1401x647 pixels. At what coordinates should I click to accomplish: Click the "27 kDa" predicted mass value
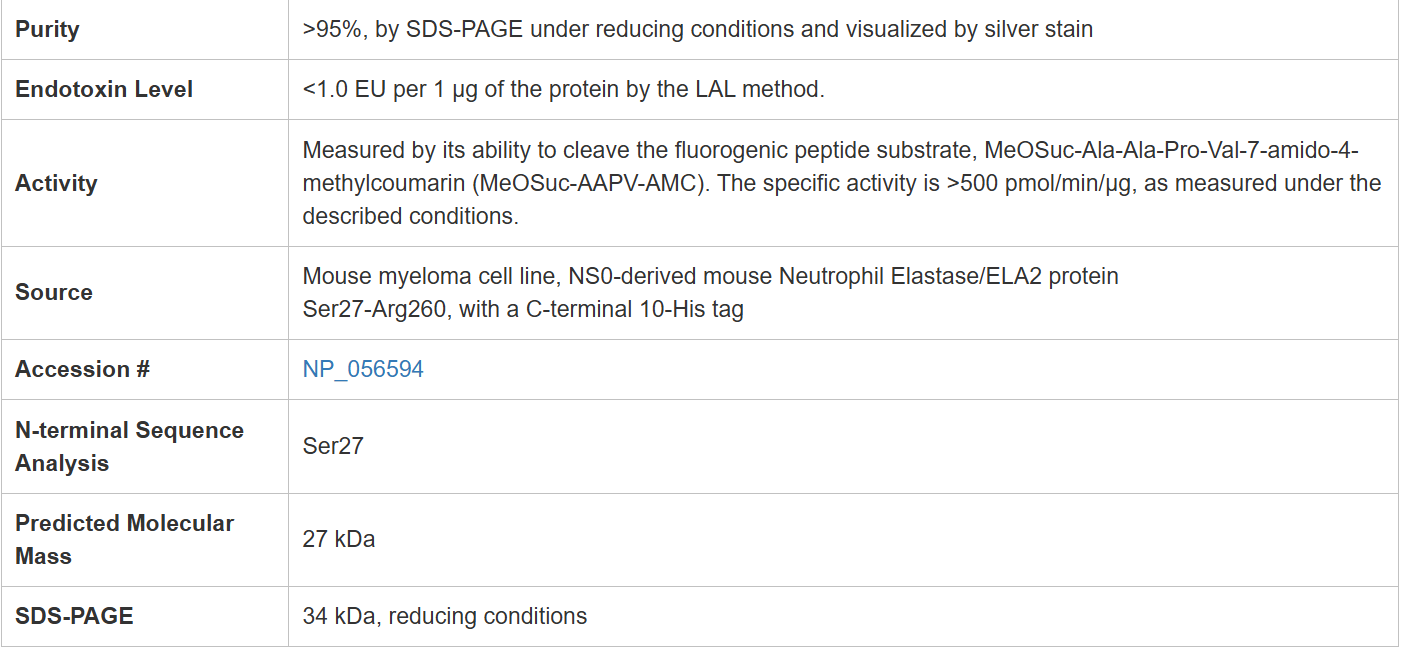(339, 540)
